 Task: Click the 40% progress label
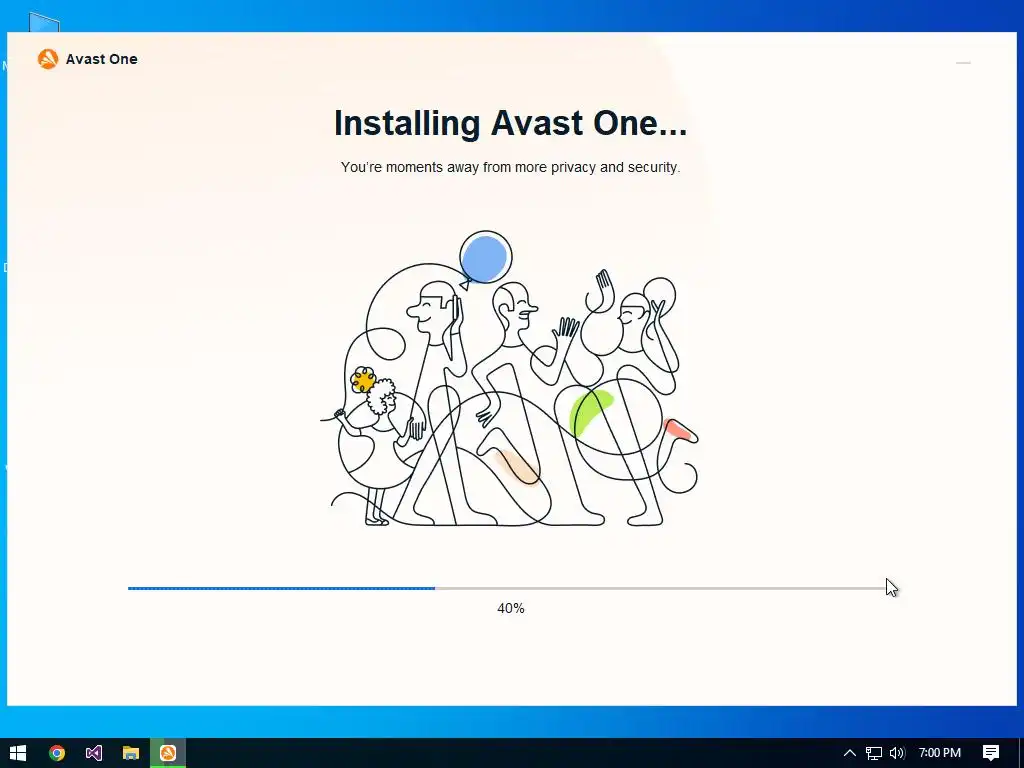point(511,608)
